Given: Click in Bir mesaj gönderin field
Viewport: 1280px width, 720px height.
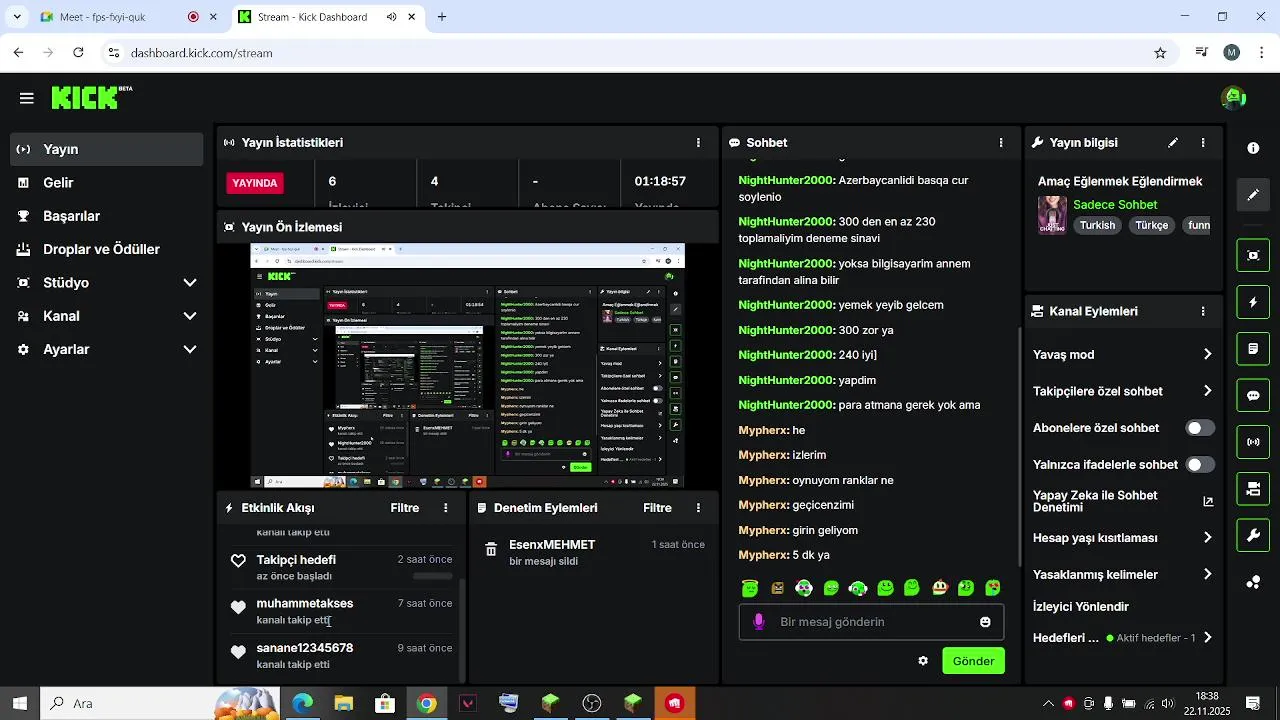Looking at the screenshot, I should point(871,622).
